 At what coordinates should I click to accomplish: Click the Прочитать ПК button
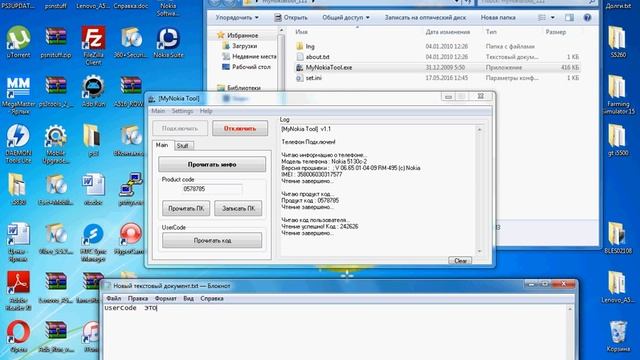pos(186,208)
